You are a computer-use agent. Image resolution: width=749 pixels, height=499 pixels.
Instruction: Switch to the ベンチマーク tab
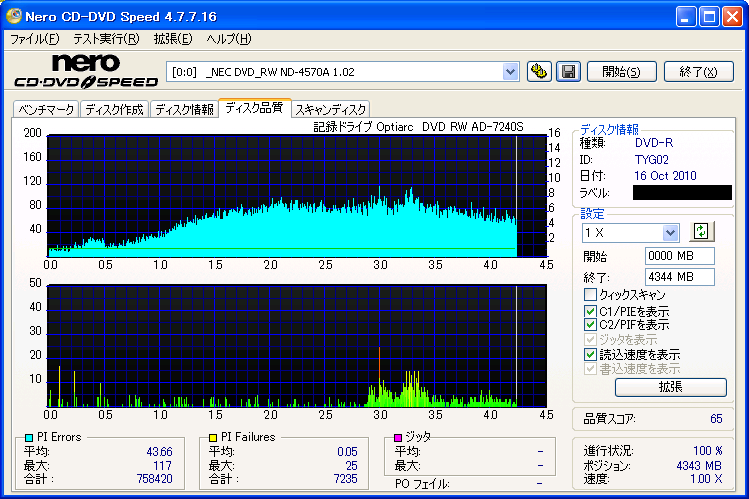click(46, 109)
